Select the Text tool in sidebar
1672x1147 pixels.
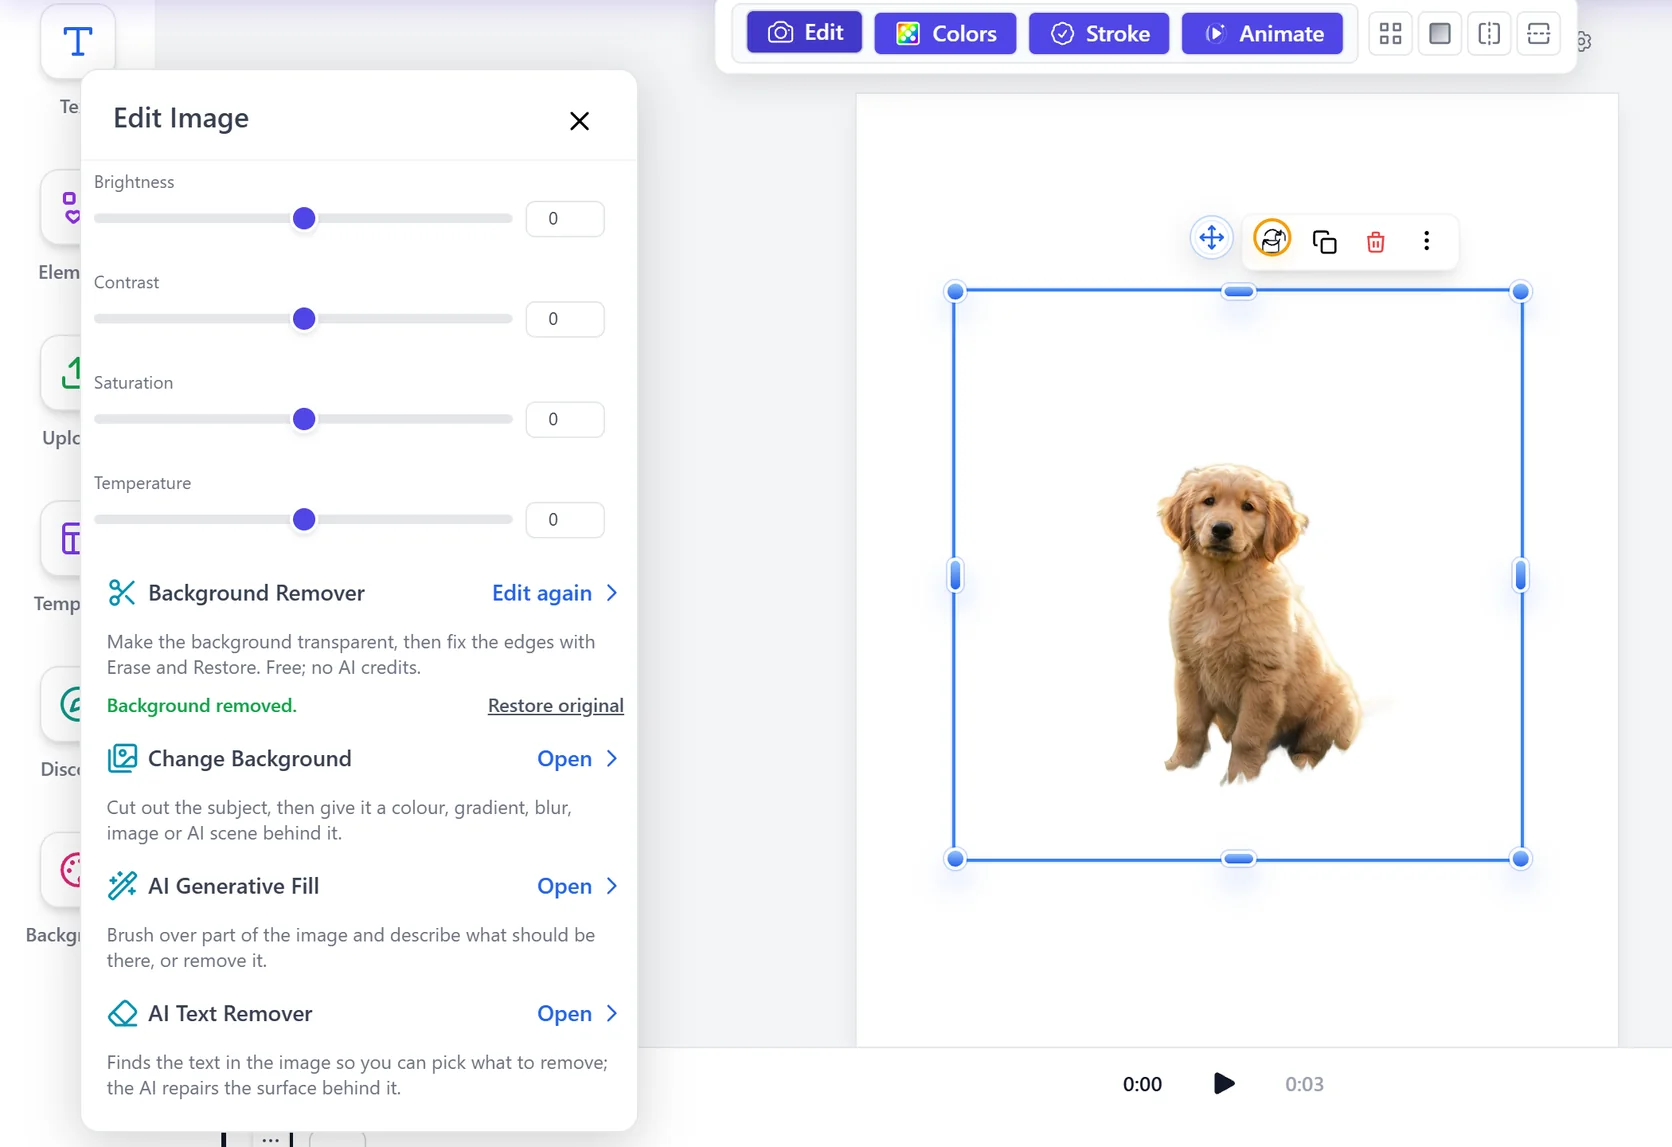(x=78, y=41)
